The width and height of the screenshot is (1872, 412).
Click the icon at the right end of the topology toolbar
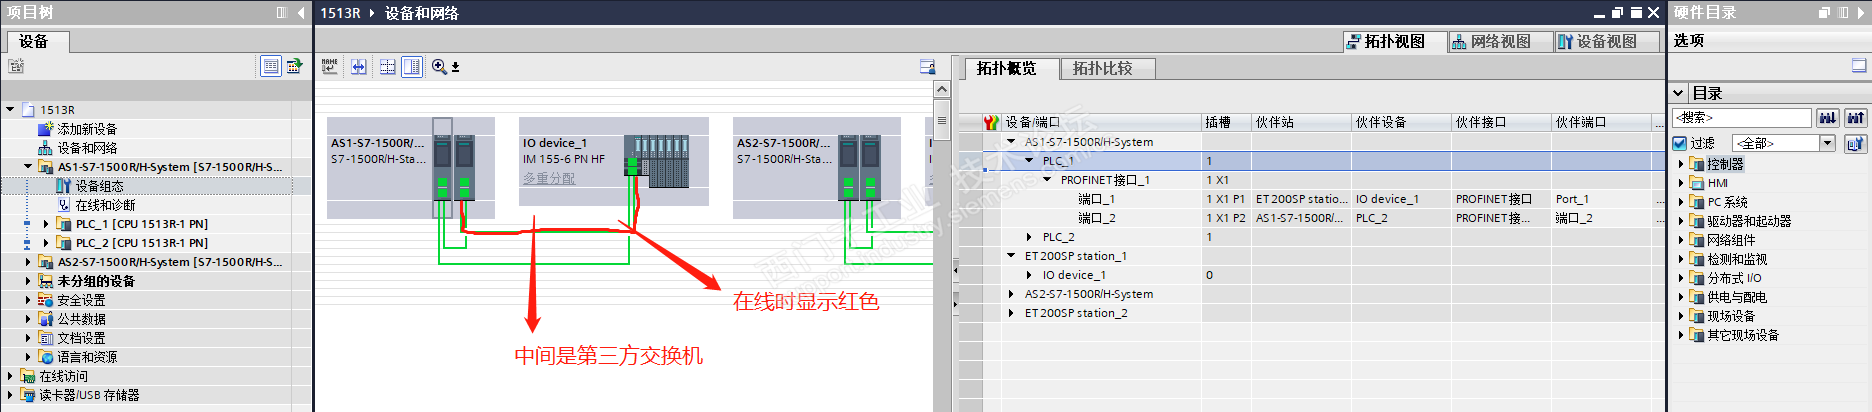pyautogui.click(x=927, y=66)
